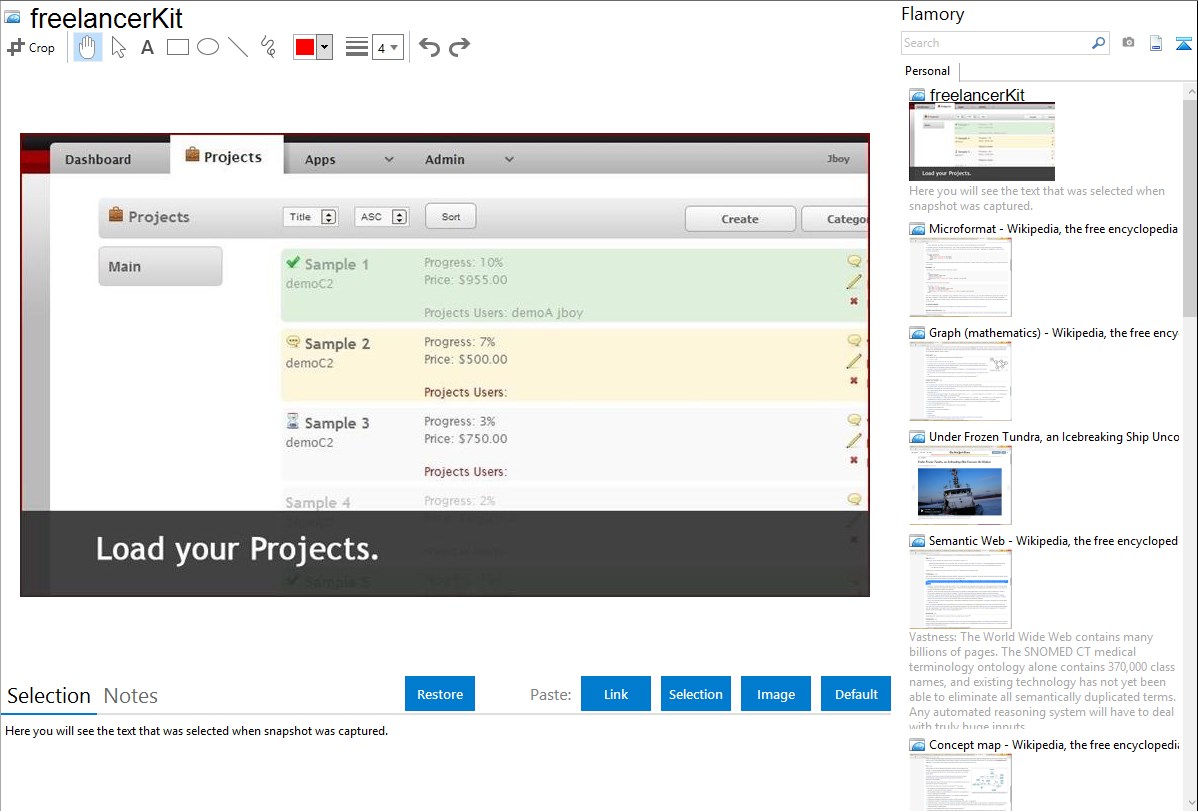
Task: Redo the last annotation
Action: coord(459,47)
